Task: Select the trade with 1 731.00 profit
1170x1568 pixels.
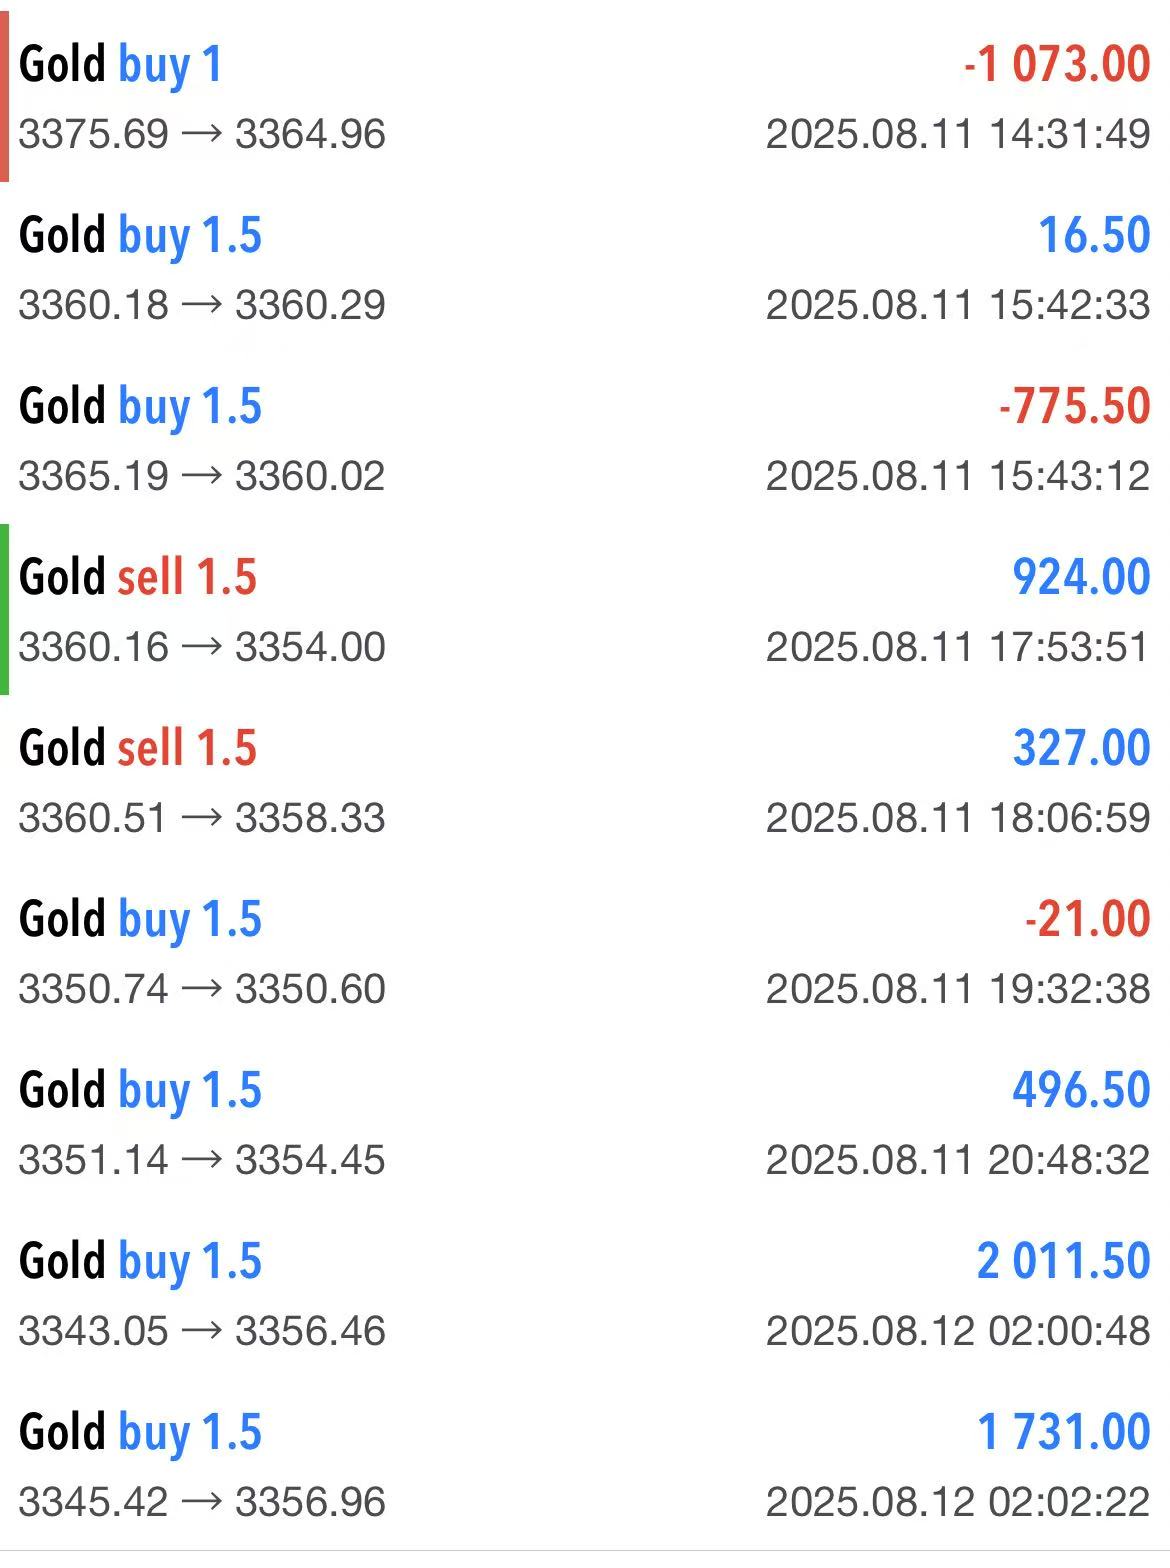Action: click(585, 1465)
